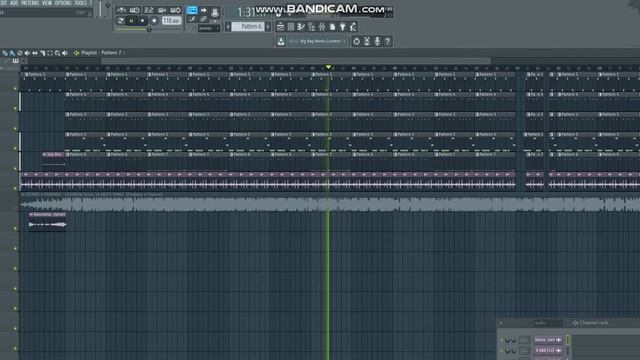640x360 pixels.
Task: Click the second purple channel button in rack
Action: 548,351
